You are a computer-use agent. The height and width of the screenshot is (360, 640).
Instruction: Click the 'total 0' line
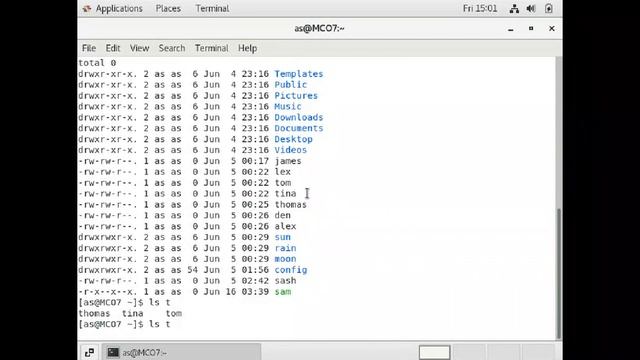coord(97,63)
